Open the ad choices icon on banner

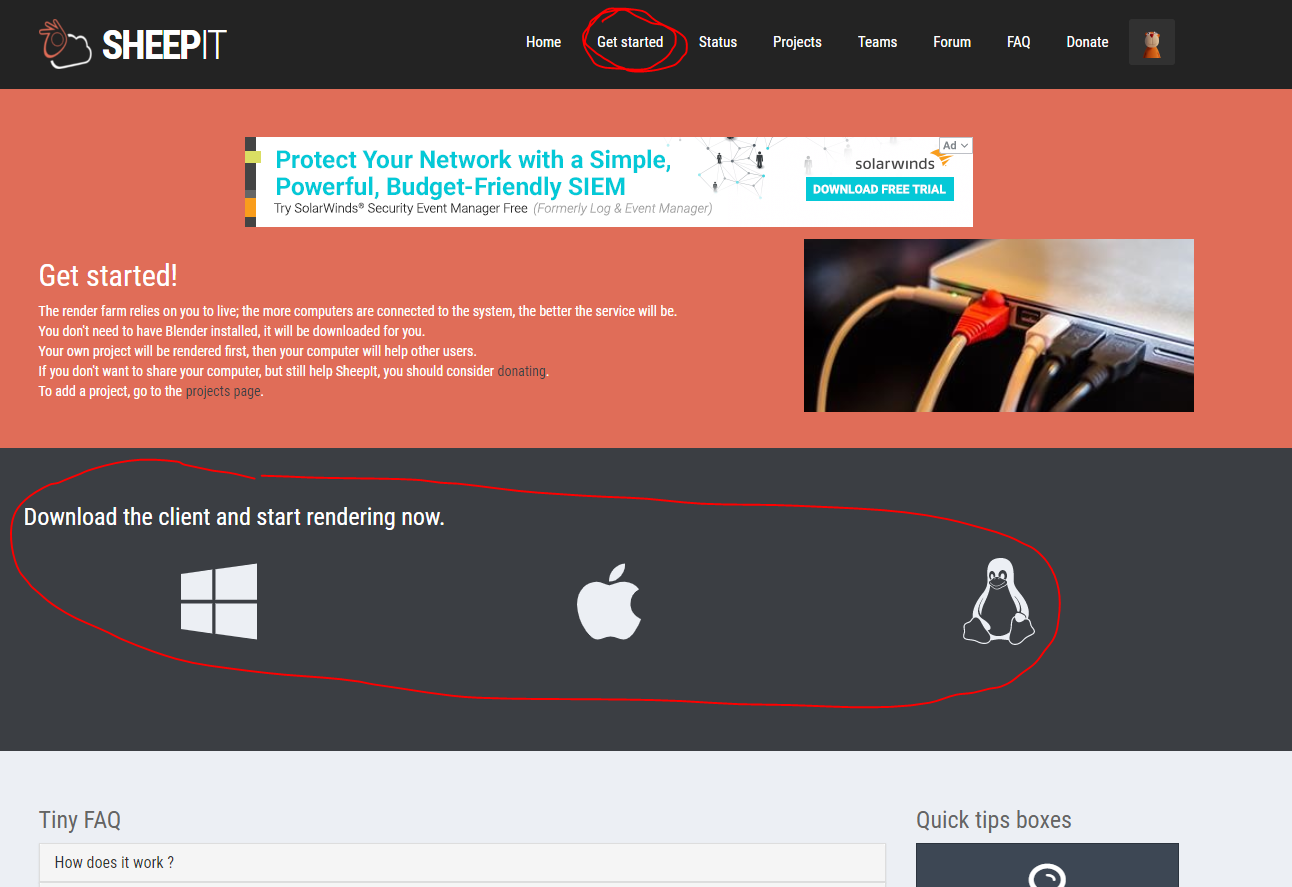[x=956, y=146]
